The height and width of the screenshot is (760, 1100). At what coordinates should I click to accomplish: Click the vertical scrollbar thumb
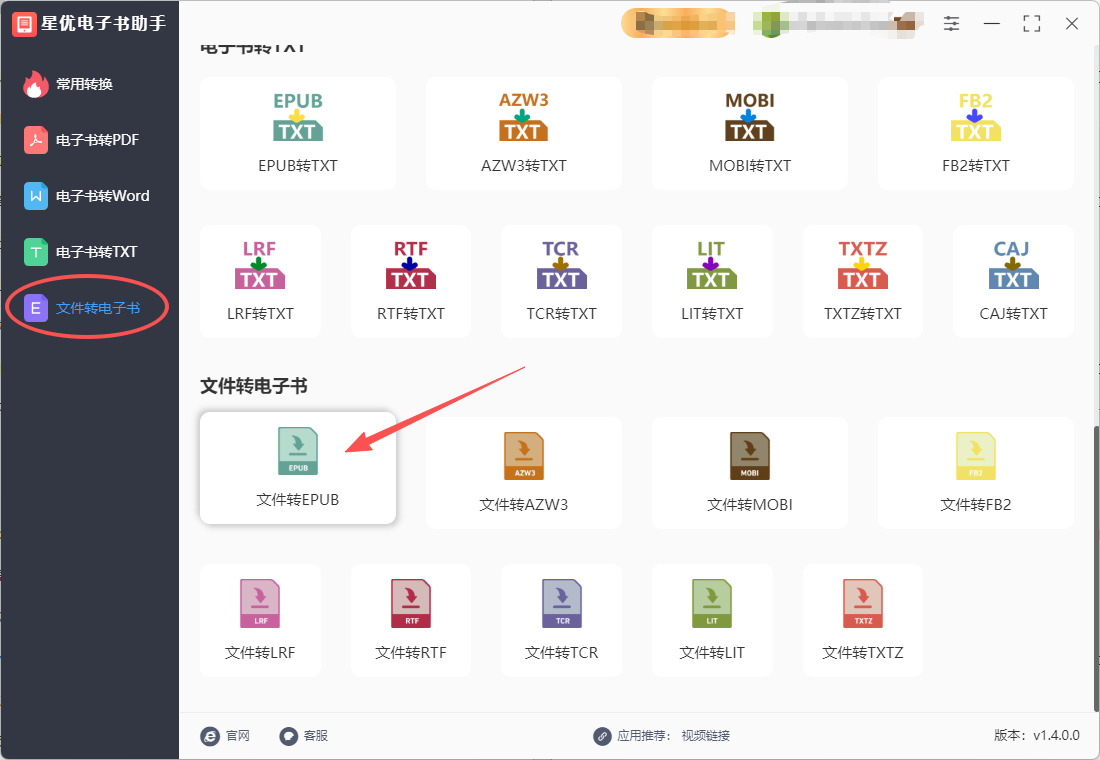1095,567
